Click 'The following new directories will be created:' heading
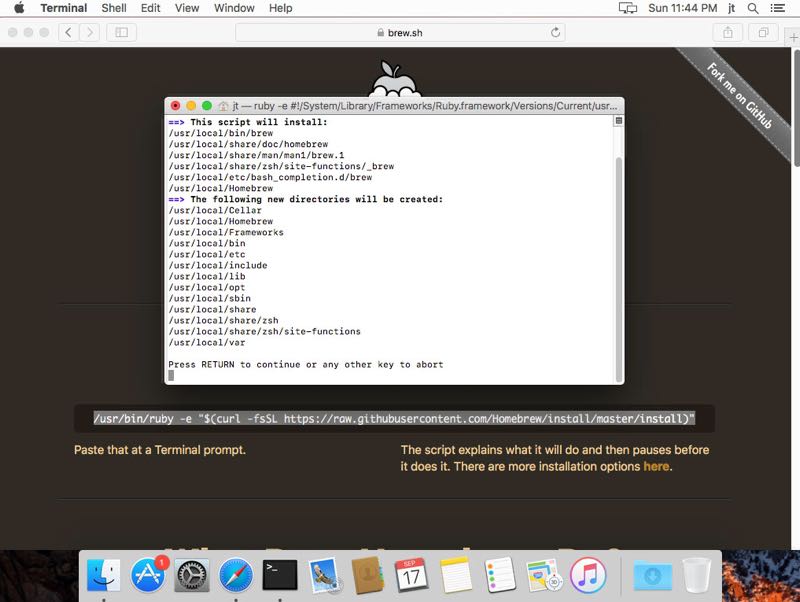This screenshot has width=800, height=602. click(x=317, y=199)
